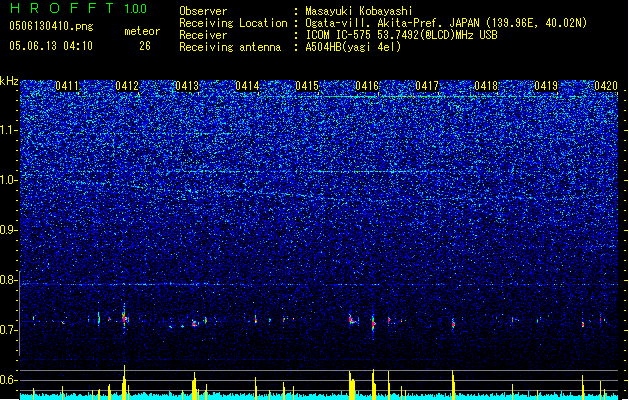Click the HROFFT 1.0.0 title text
The width and height of the screenshot is (629, 400).
(x=78, y=8)
